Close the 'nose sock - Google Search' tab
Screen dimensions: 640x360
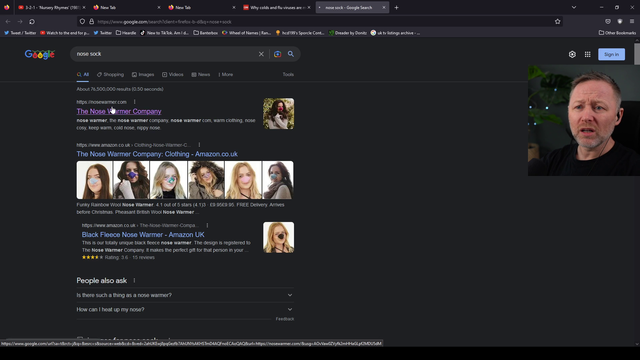click(384, 7)
